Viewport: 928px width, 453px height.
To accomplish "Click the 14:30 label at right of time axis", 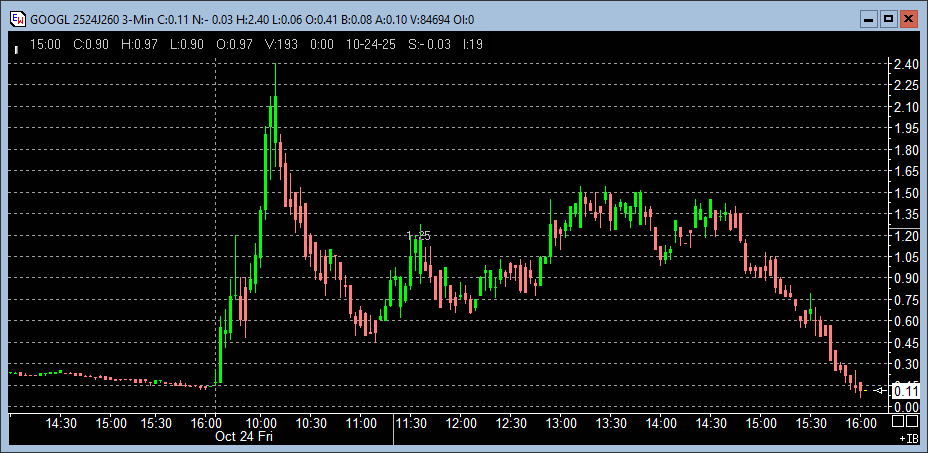I will click(711, 423).
